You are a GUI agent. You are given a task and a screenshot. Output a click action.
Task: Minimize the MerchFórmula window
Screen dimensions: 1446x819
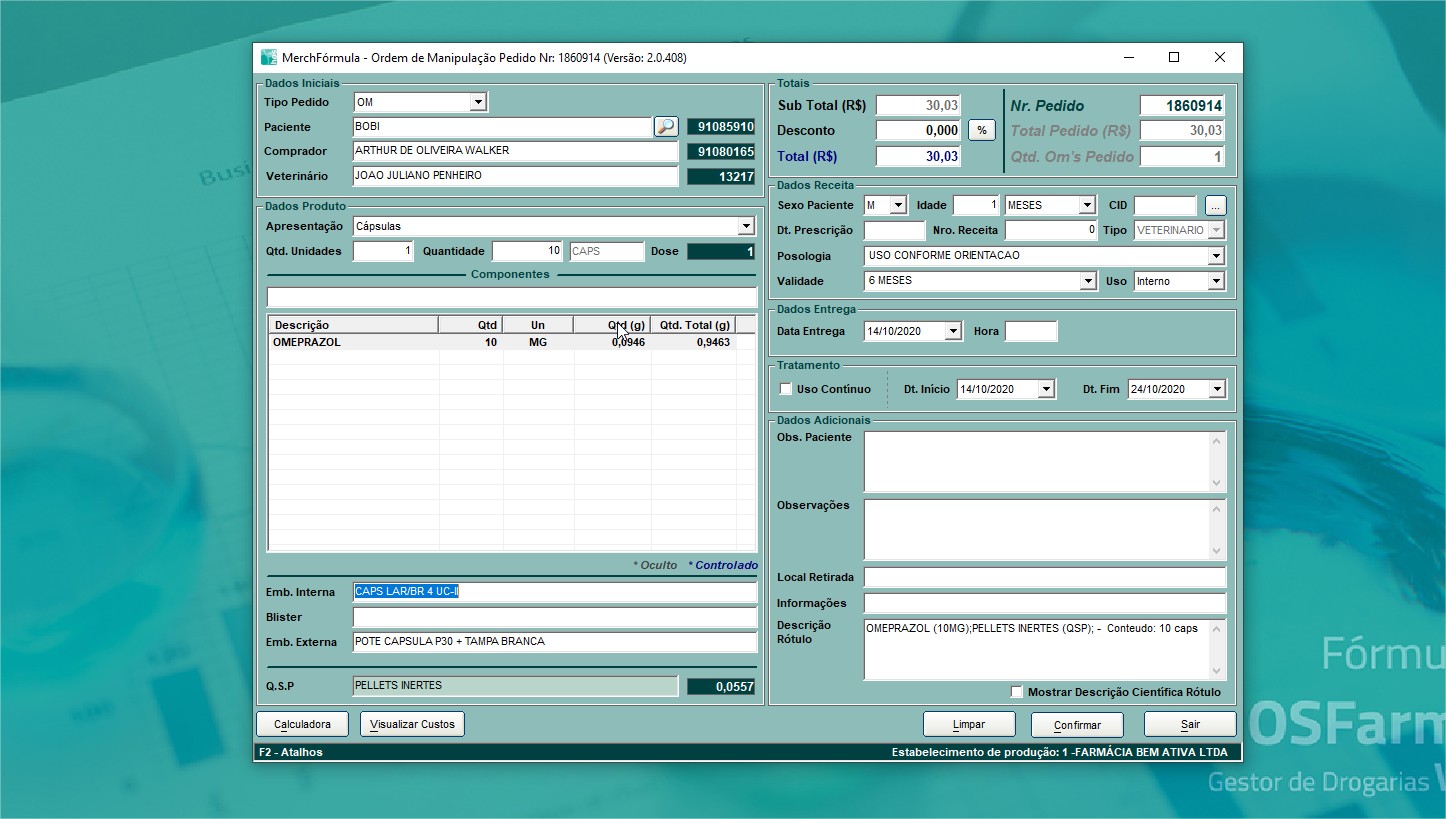[1128, 58]
